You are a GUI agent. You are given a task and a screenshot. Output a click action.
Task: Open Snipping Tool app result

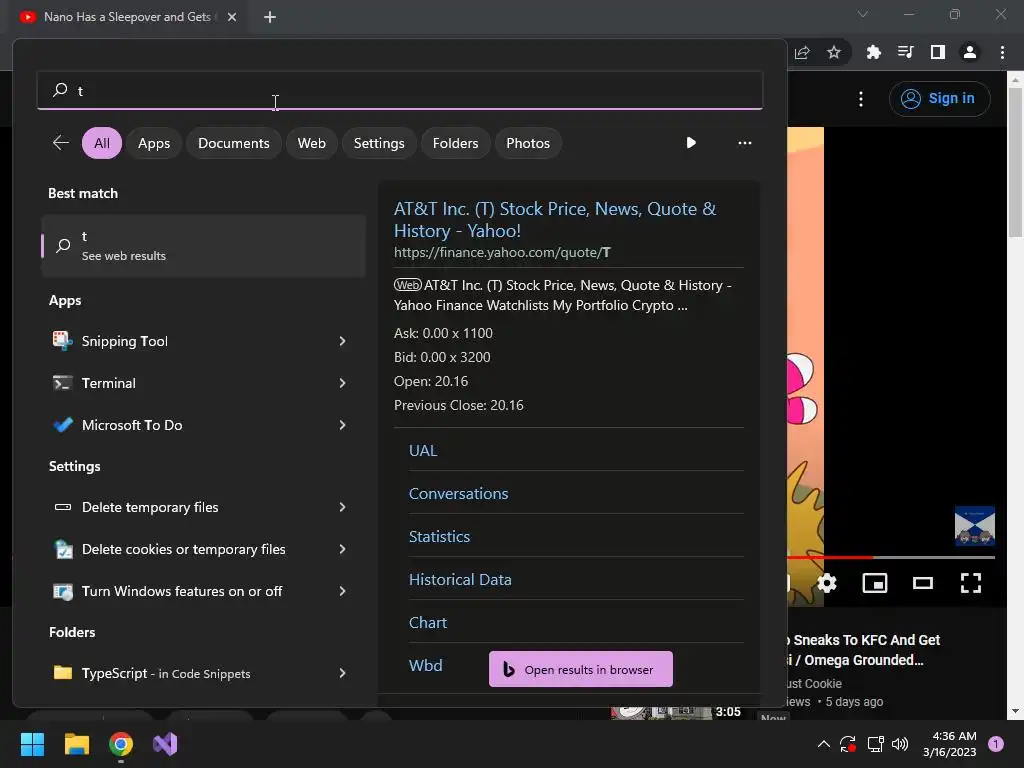click(202, 341)
